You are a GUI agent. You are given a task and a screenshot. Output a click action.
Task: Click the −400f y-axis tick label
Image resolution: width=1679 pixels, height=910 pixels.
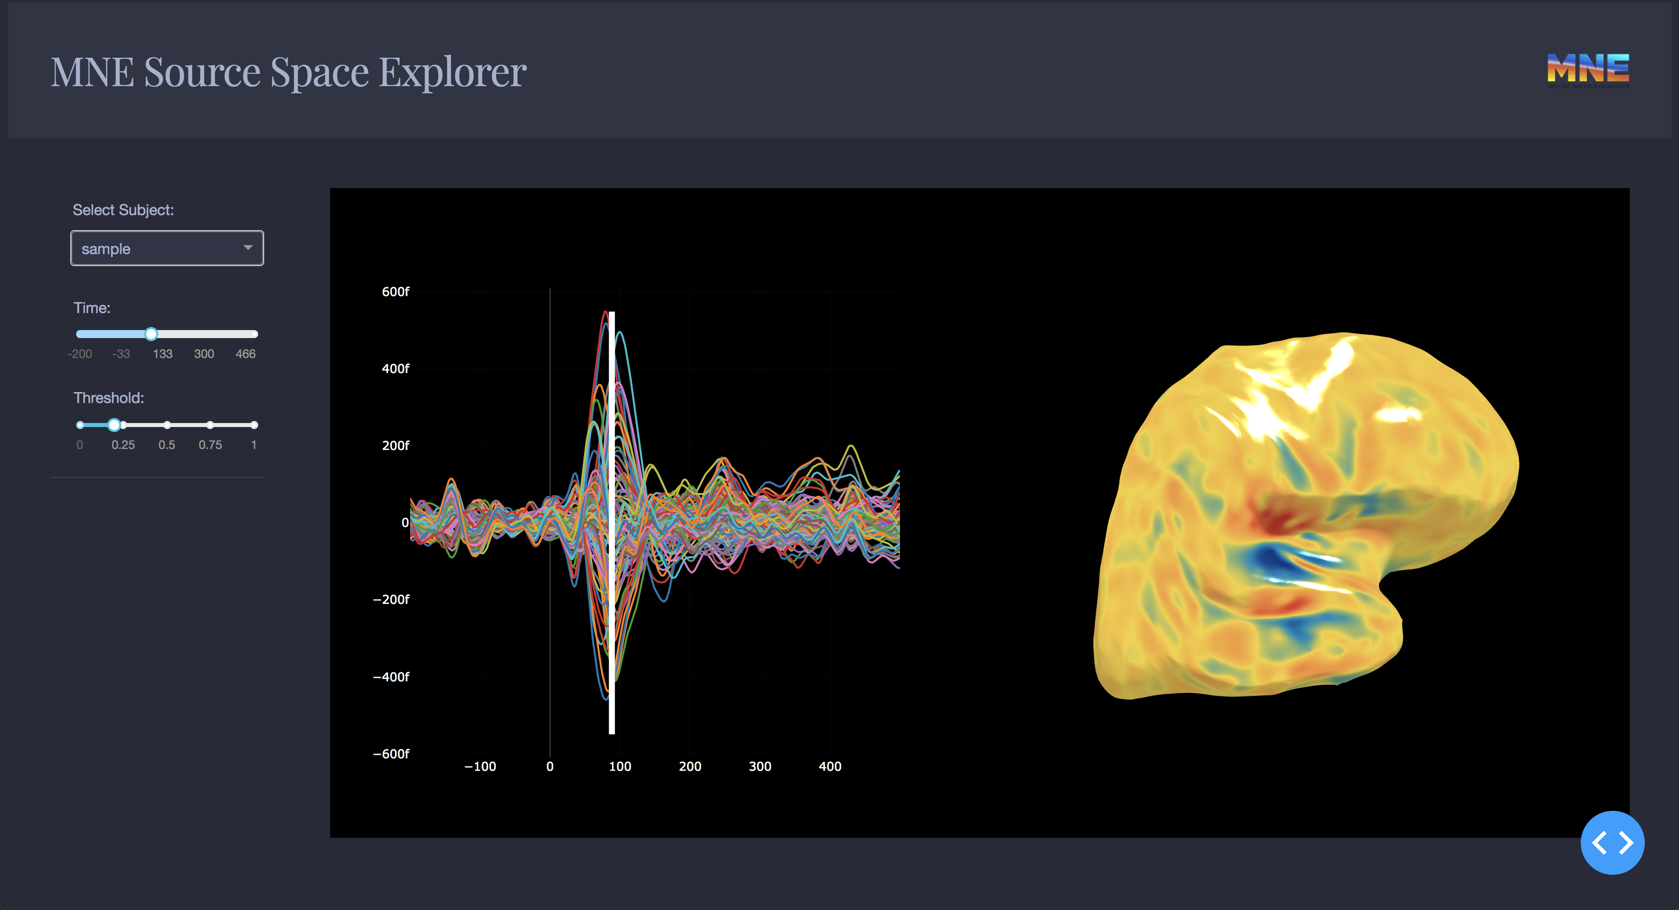click(390, 677)
